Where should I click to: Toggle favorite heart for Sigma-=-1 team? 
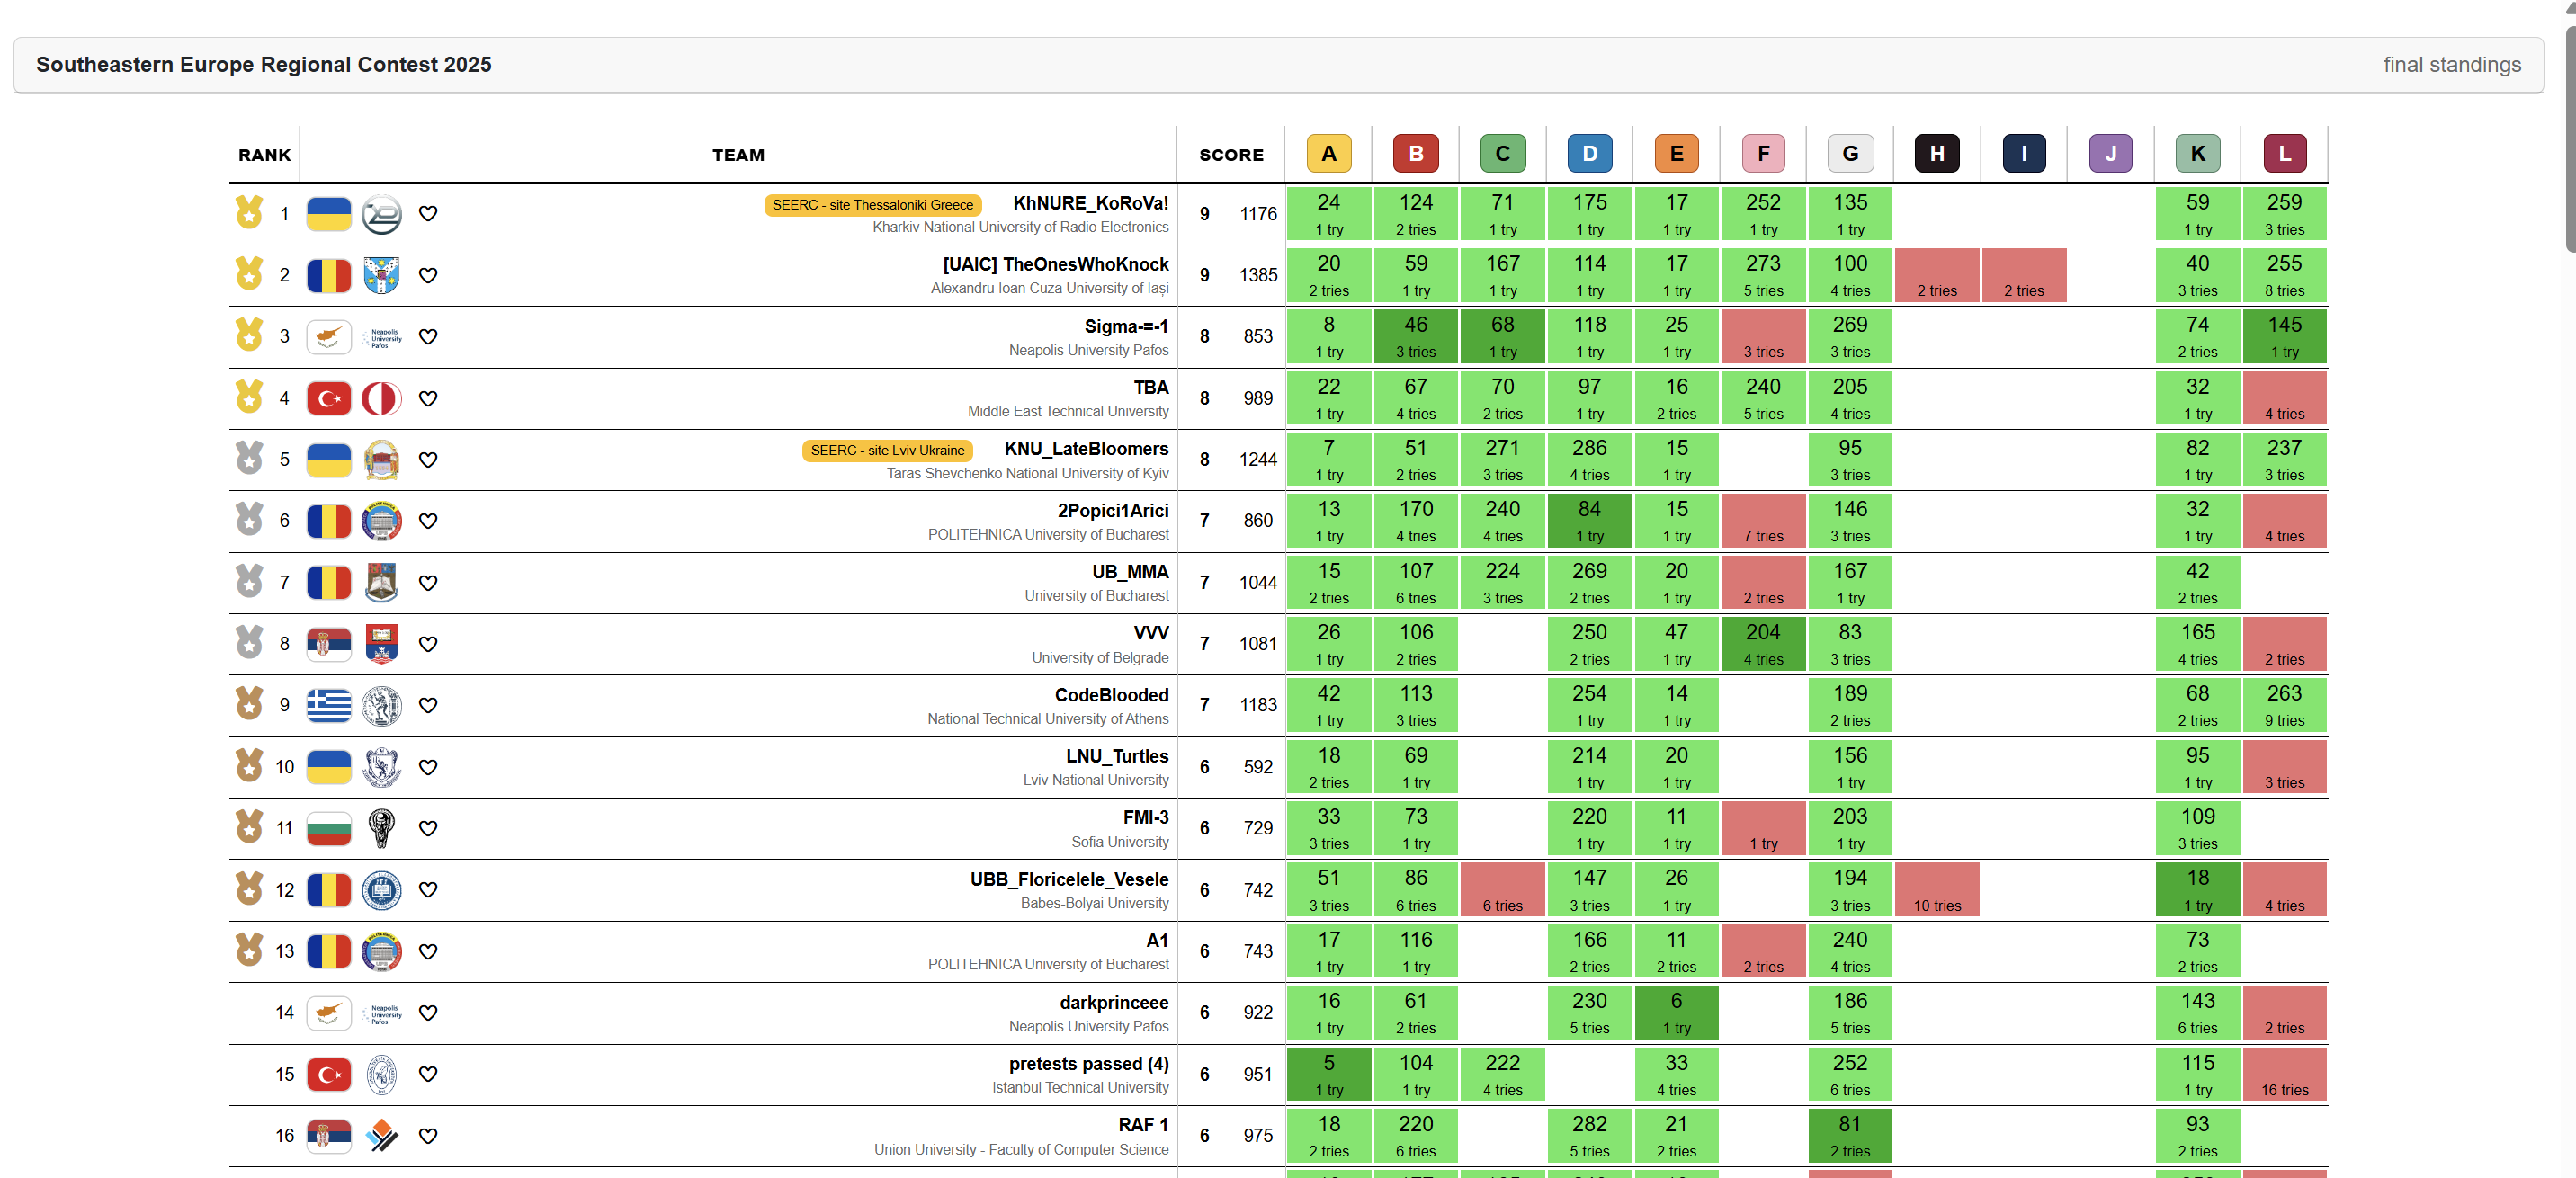pyautogui.click(x=428, y=337)
